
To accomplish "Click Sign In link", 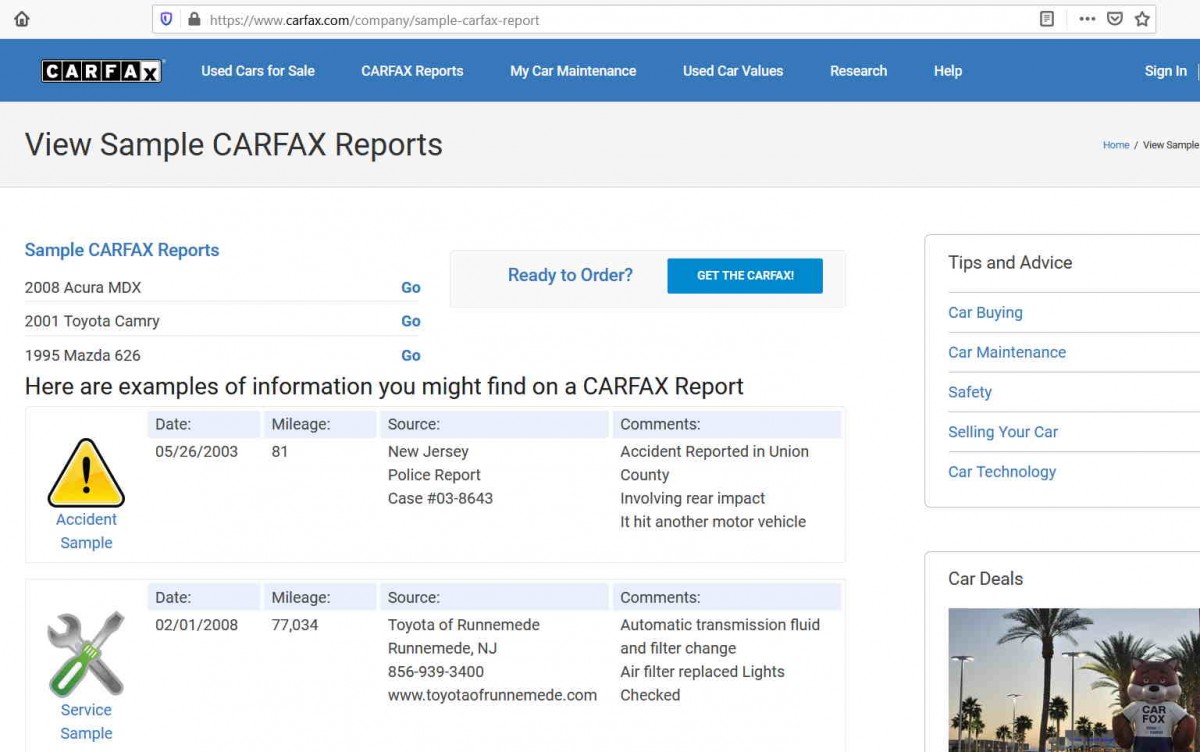I will [x=1166, y=71].
